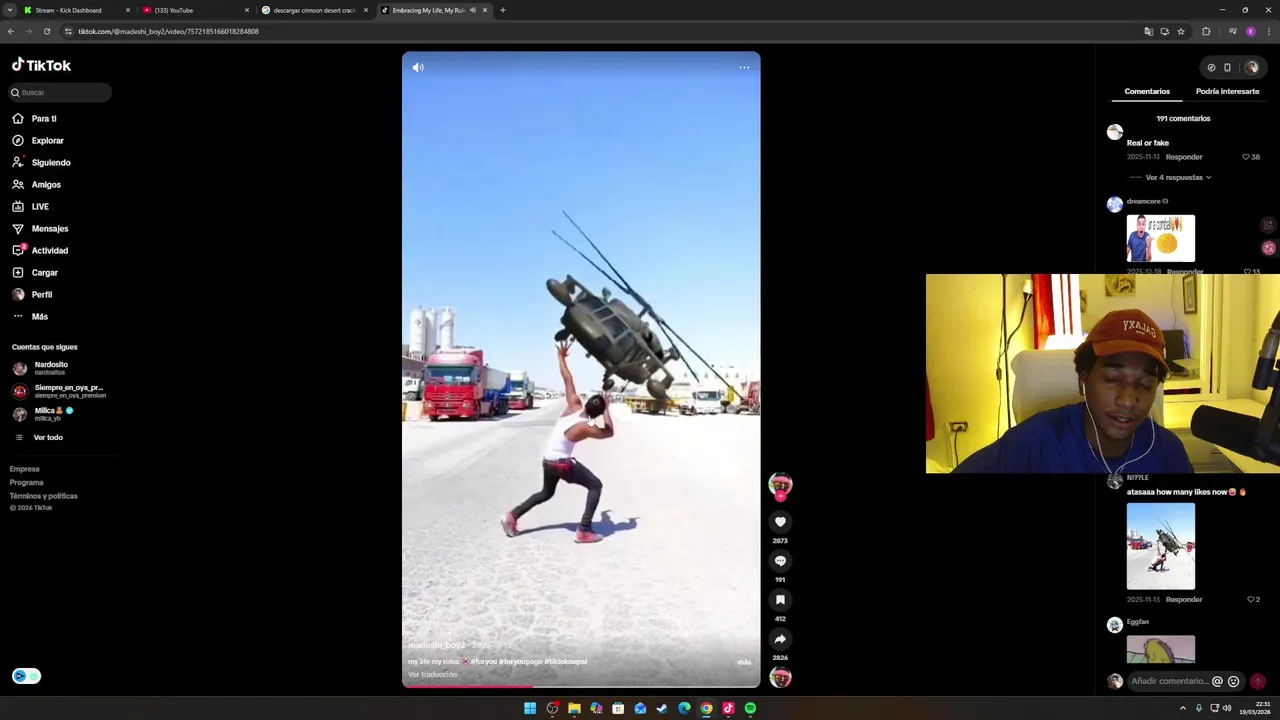
Task: Open the Programa footer link
Action: tap(27, 482)
